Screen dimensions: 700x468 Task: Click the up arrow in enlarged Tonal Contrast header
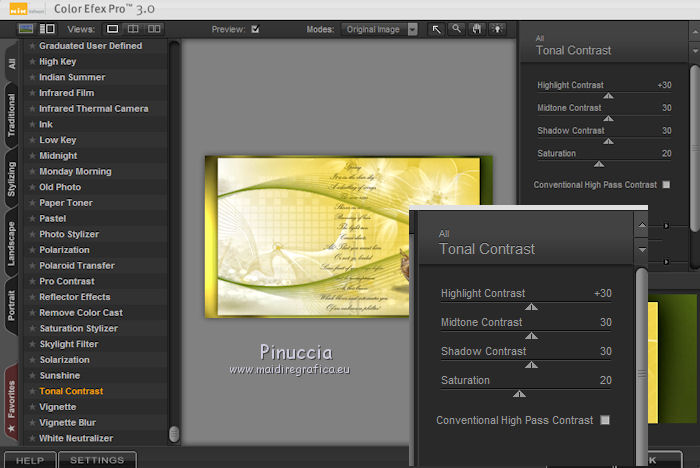642,224
